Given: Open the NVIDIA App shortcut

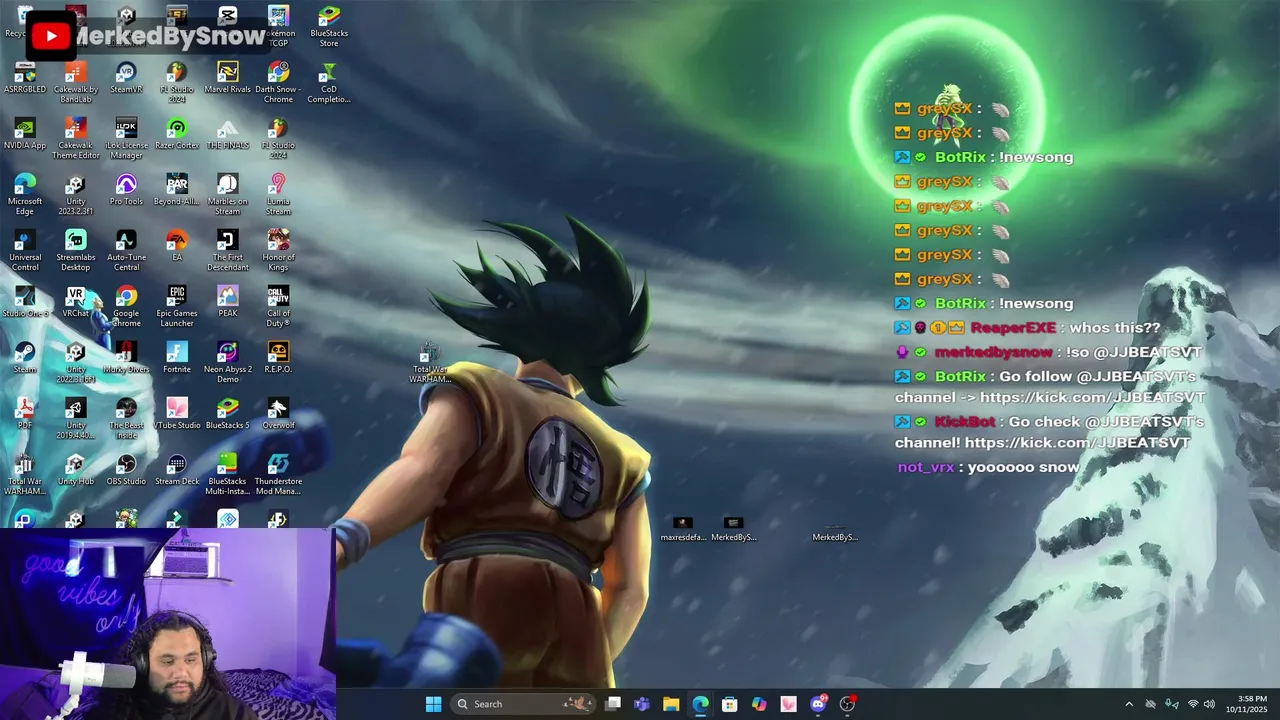Looking at the screenshot, I should pos(25,134).
